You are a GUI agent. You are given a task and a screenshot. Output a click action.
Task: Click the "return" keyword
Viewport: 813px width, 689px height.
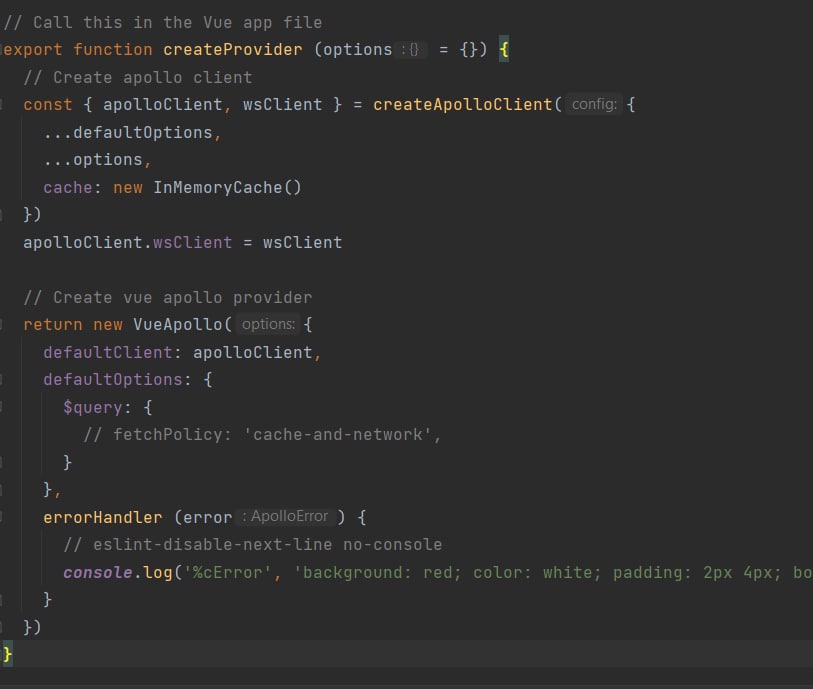(53, 325)
